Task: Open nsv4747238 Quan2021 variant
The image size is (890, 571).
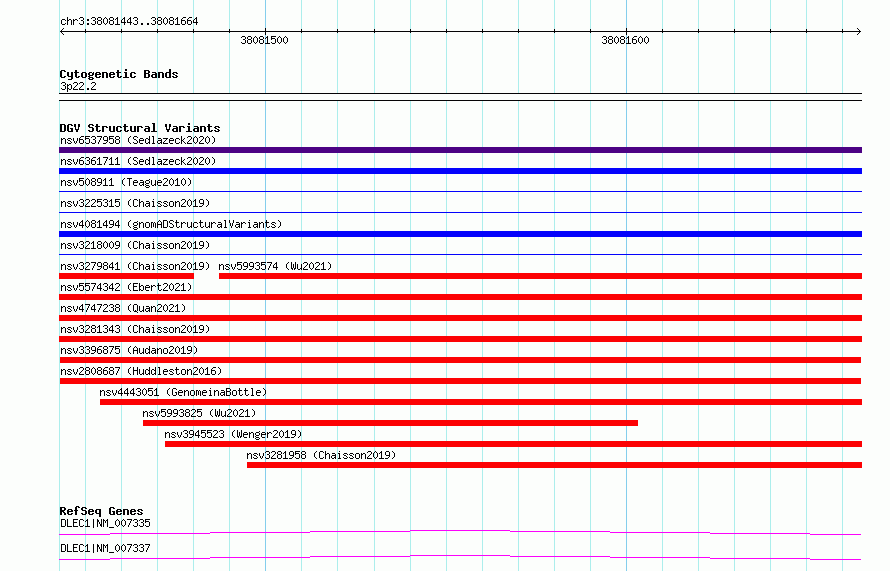Action: (x=123, y=308)
